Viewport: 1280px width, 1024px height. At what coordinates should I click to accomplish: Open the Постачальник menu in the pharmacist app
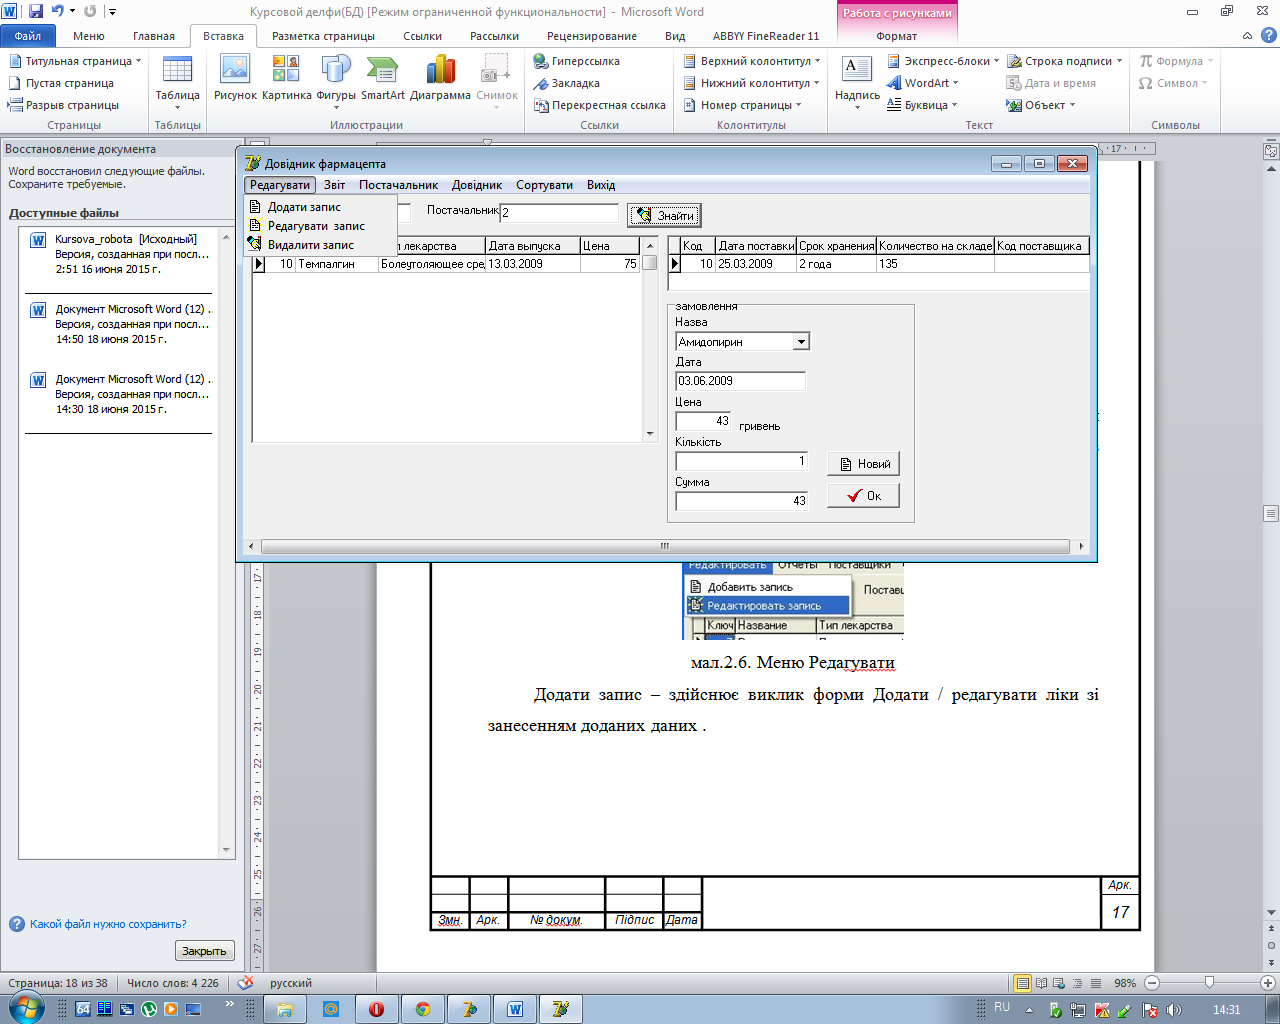point(399,185)
